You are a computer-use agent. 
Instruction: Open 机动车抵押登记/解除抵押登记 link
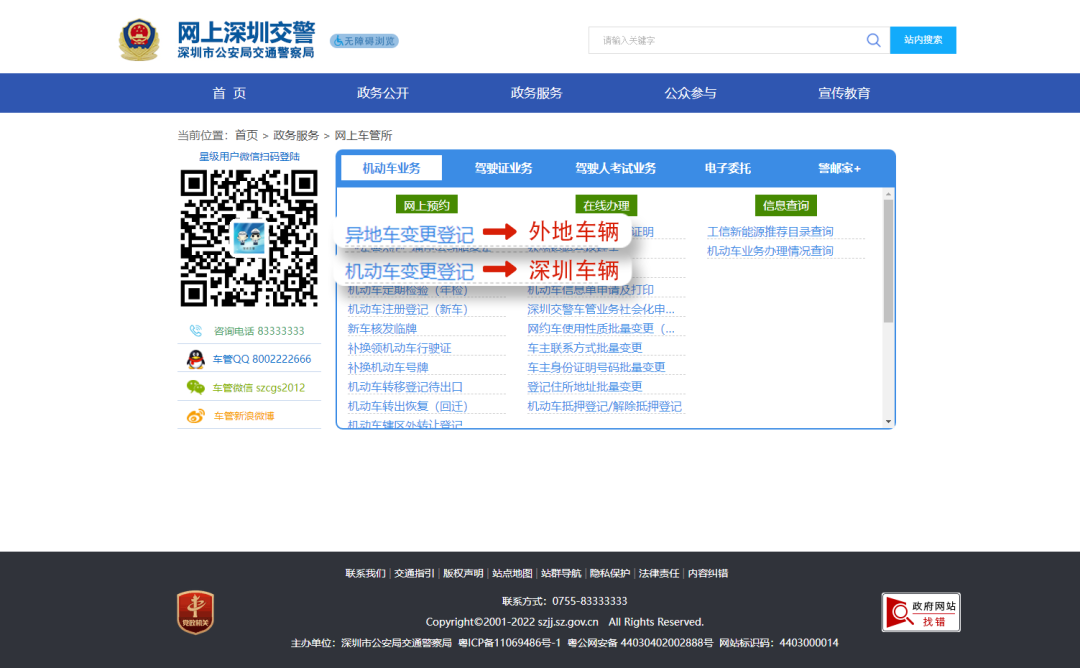click(x=605, y=406)
